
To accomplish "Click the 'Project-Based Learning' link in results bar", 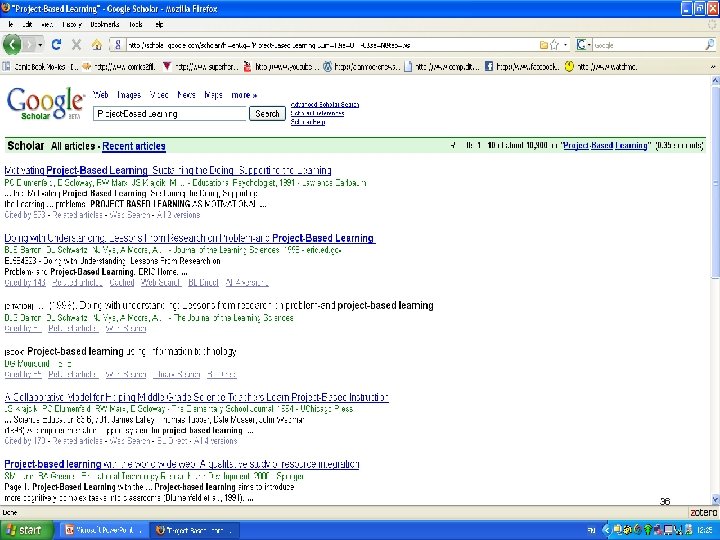I will (x=605, y=146).
